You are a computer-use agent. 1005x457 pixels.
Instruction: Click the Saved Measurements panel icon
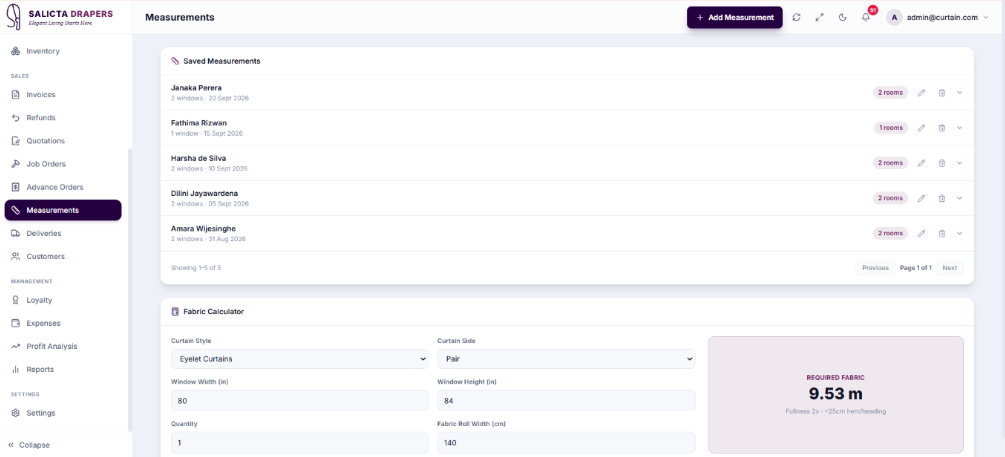(x=175, y=62)
